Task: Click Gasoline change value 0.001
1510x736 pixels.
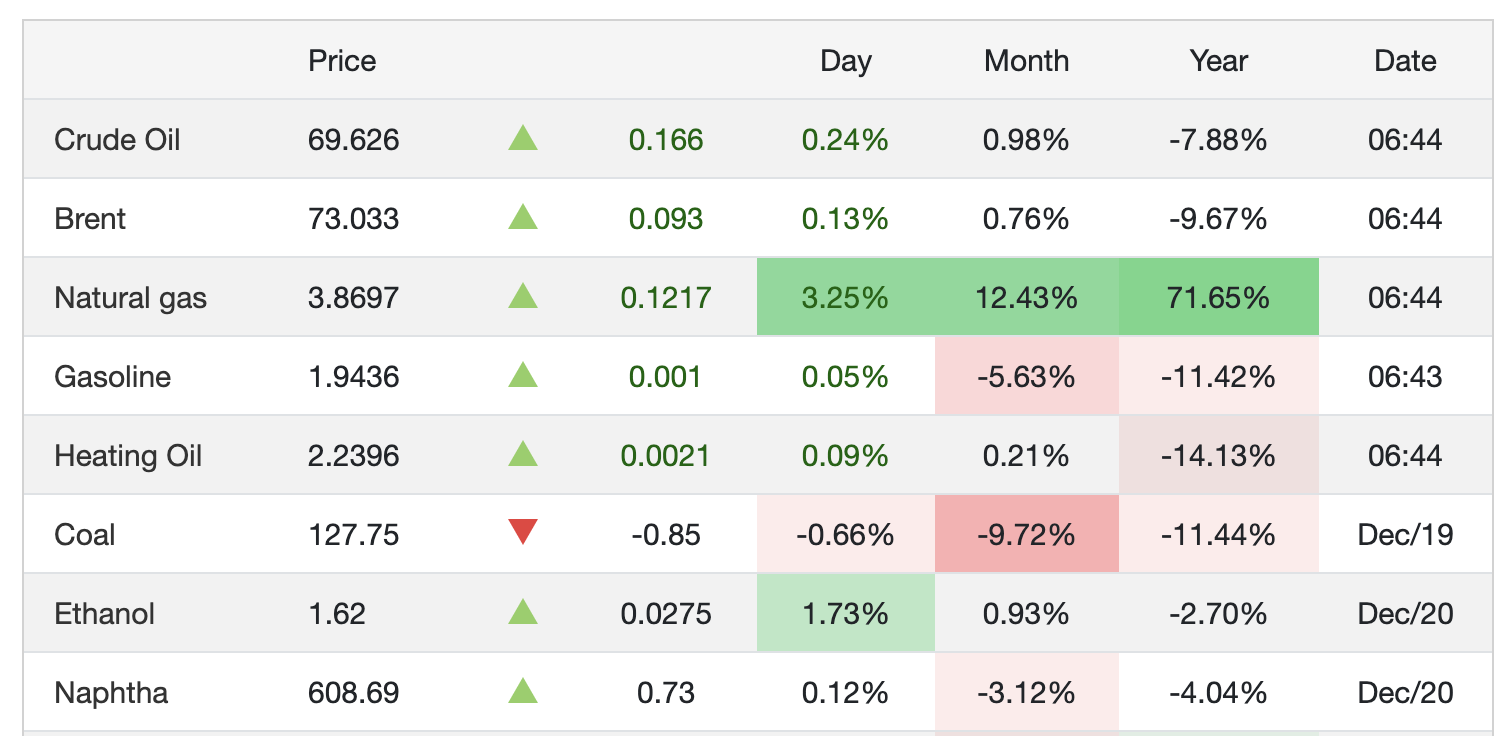Action: click(x=666, y=376)
